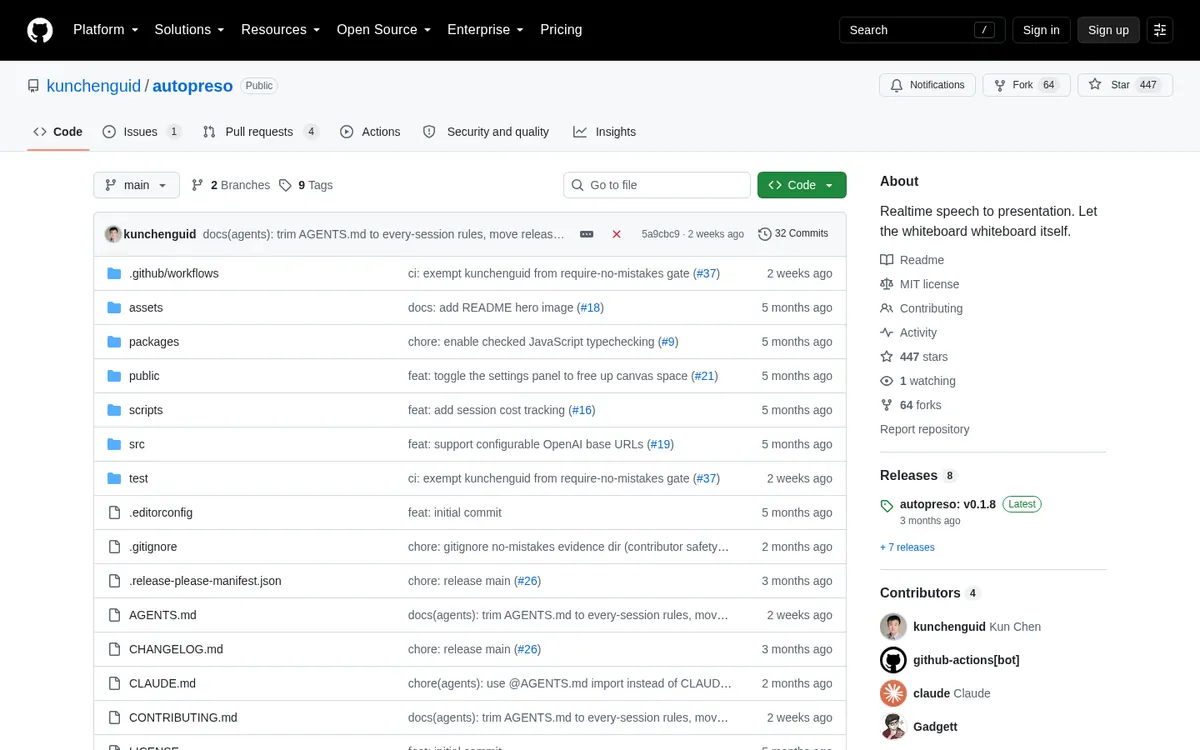The width and height of the screenshot is (1200, 750).
Task: Switch to the Insights tab
Action: point(605,132)
